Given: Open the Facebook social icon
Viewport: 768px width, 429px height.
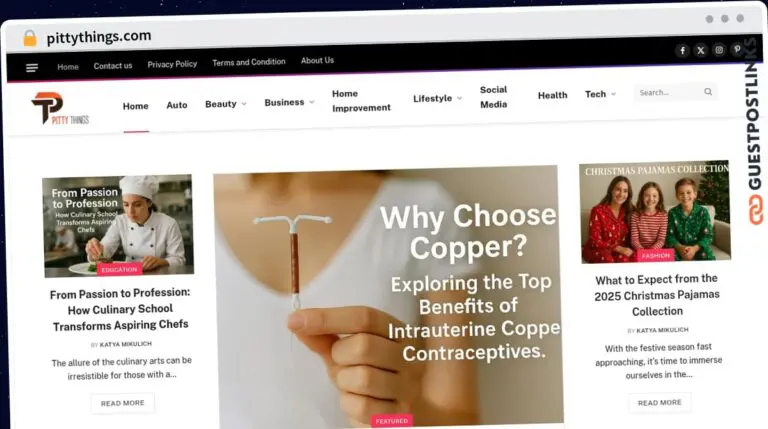Looking at the screenshot, I should (682, 50).
